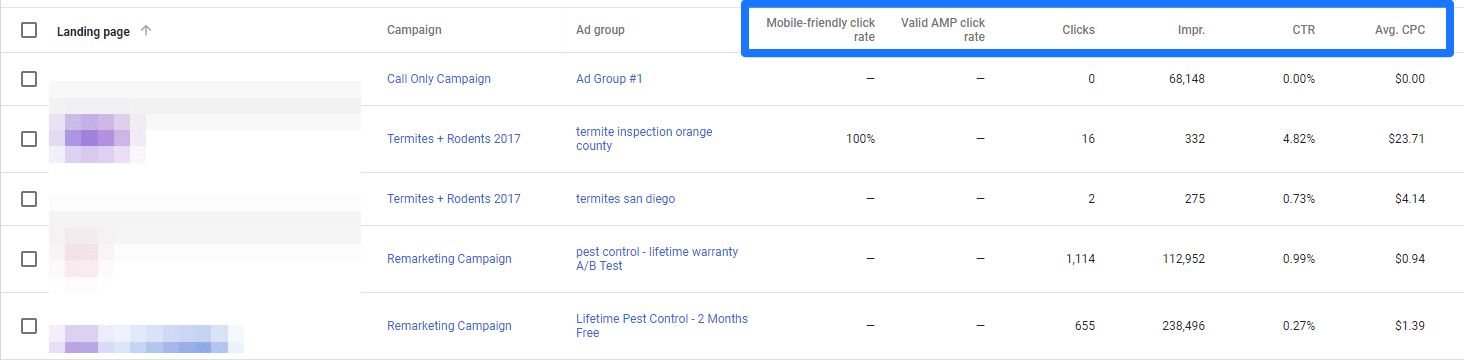Sort by Avg. CPC column header

coord(1400,30)
